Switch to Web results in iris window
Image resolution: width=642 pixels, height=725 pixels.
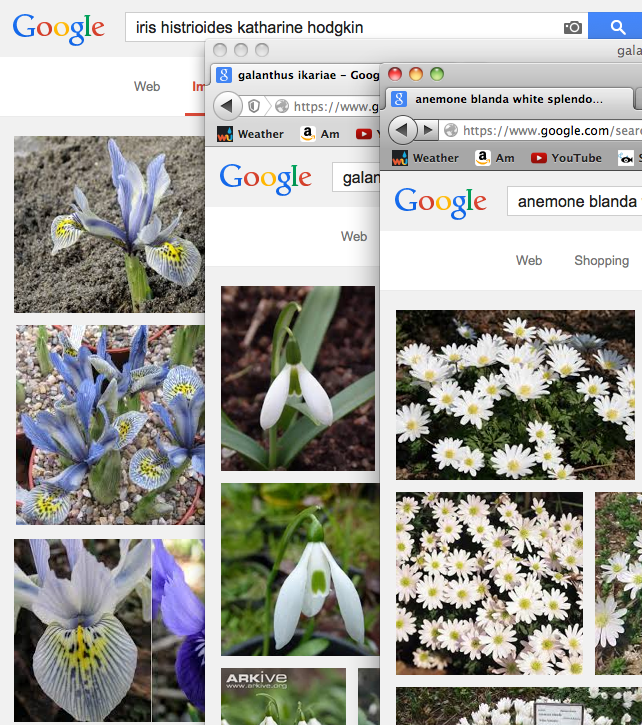(x=147, y=86)
